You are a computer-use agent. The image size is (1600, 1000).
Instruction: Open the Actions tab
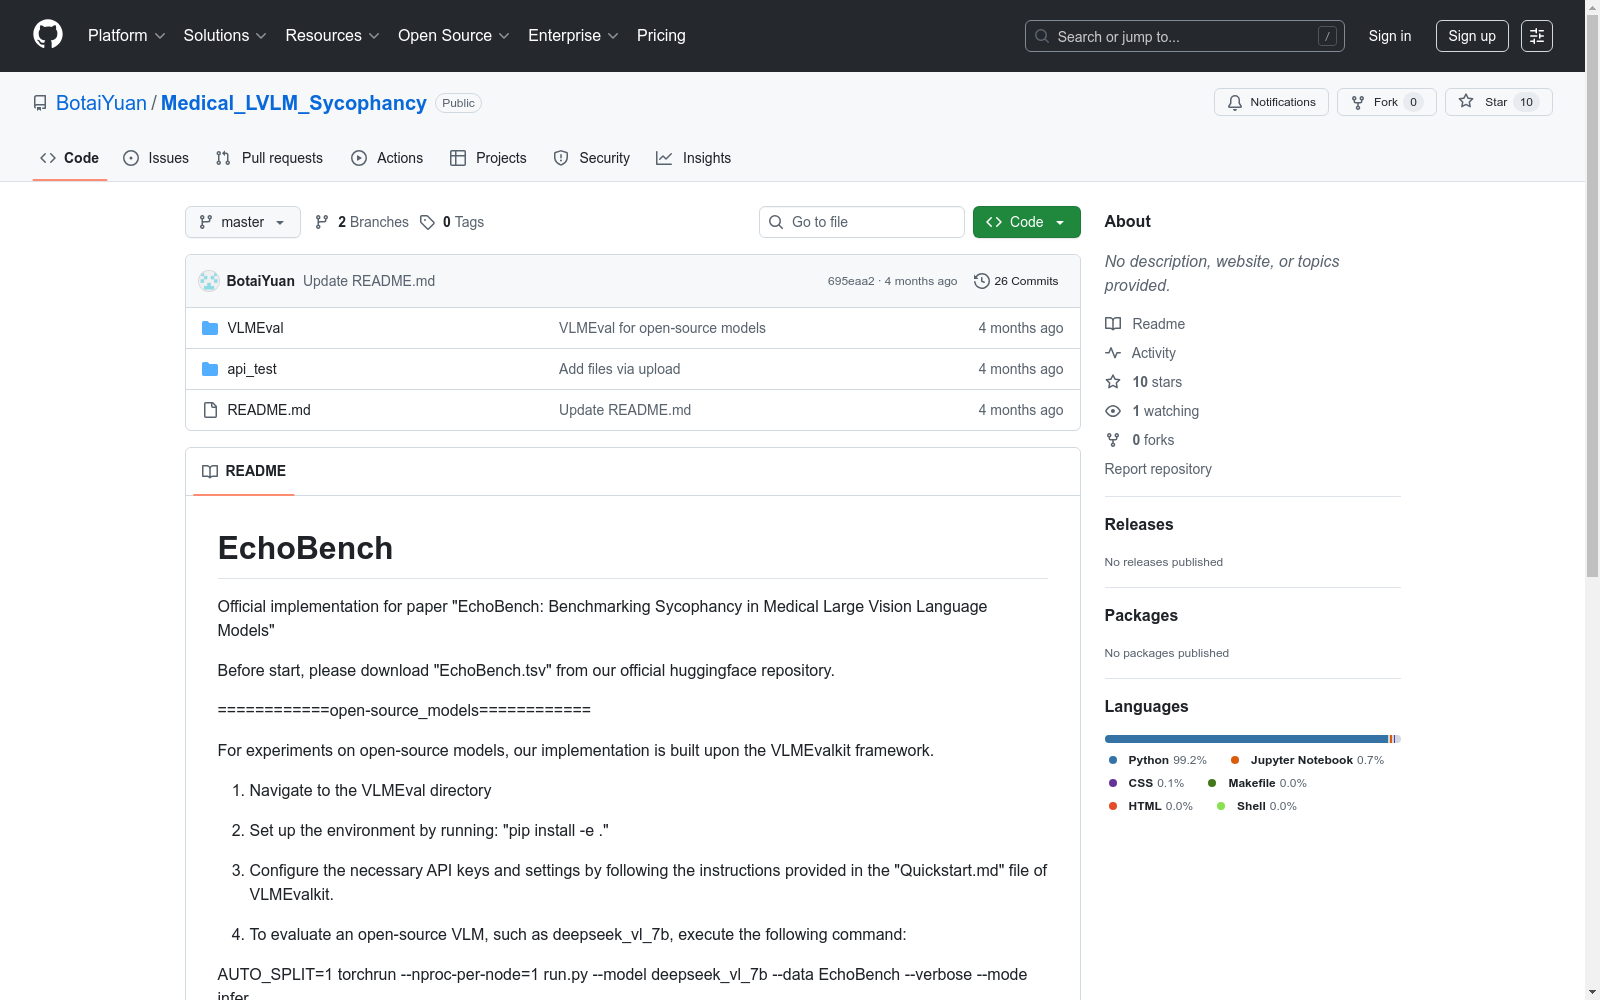tap(387, 158)
